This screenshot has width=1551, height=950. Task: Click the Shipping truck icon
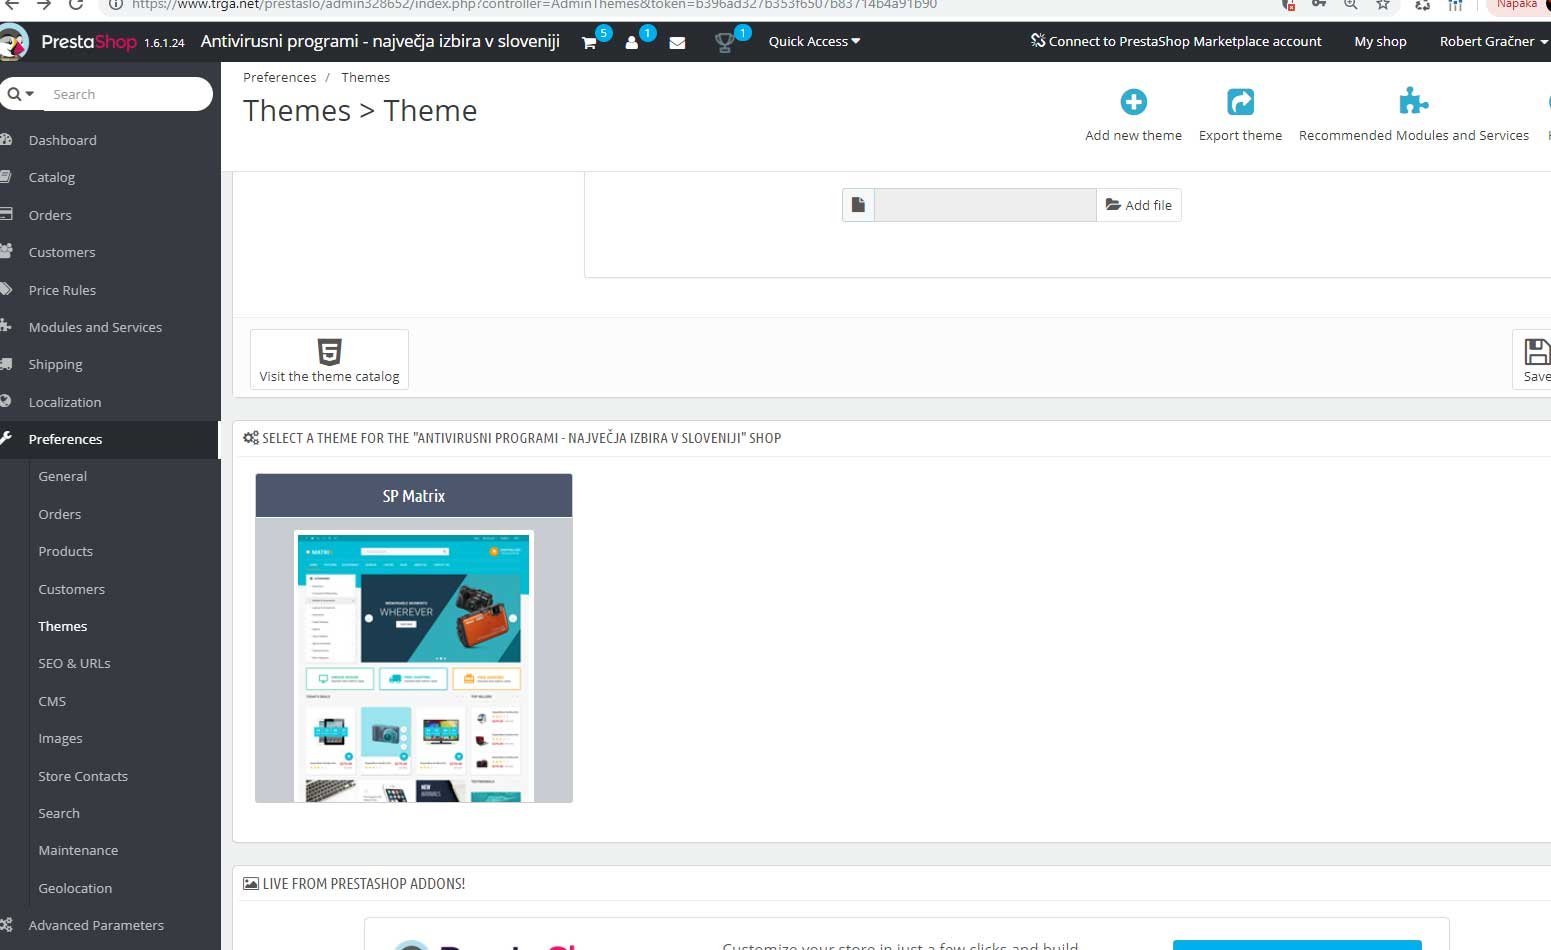6,364
